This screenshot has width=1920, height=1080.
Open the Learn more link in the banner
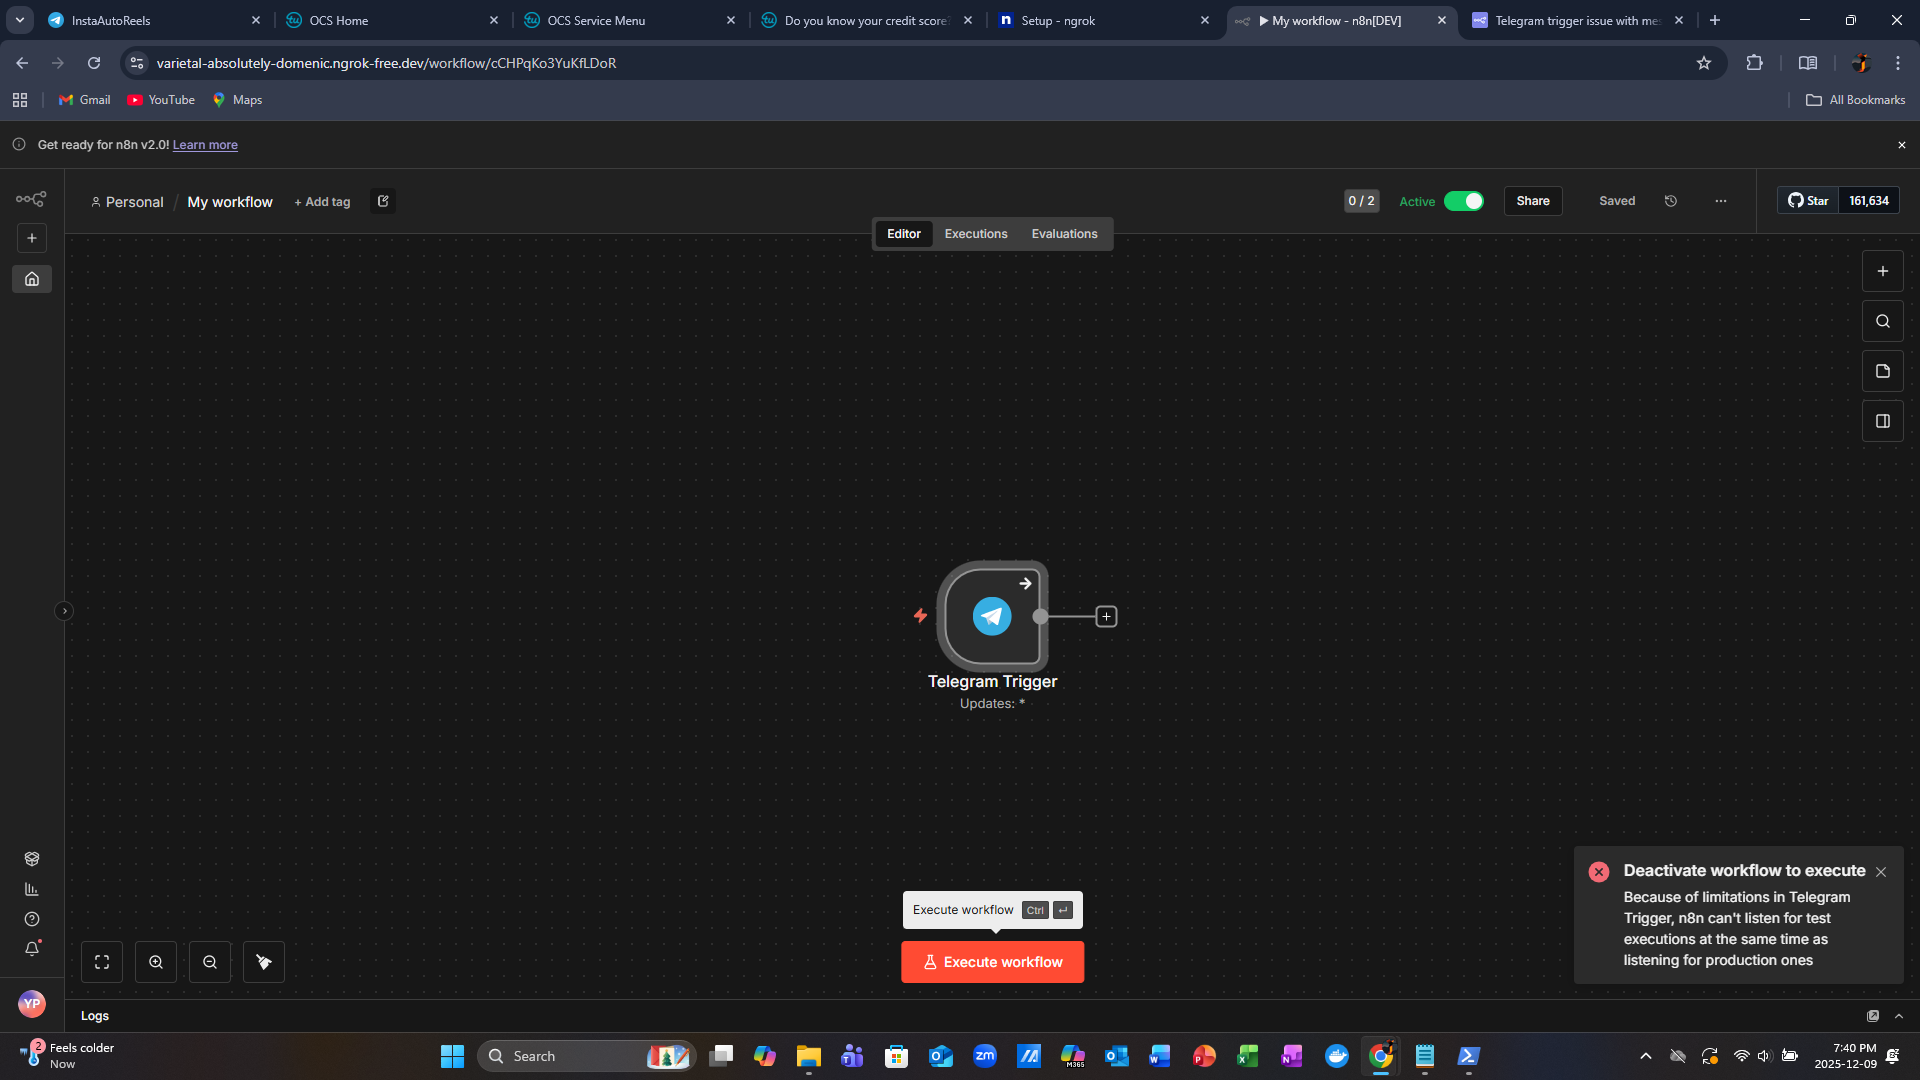click(205, 144)
